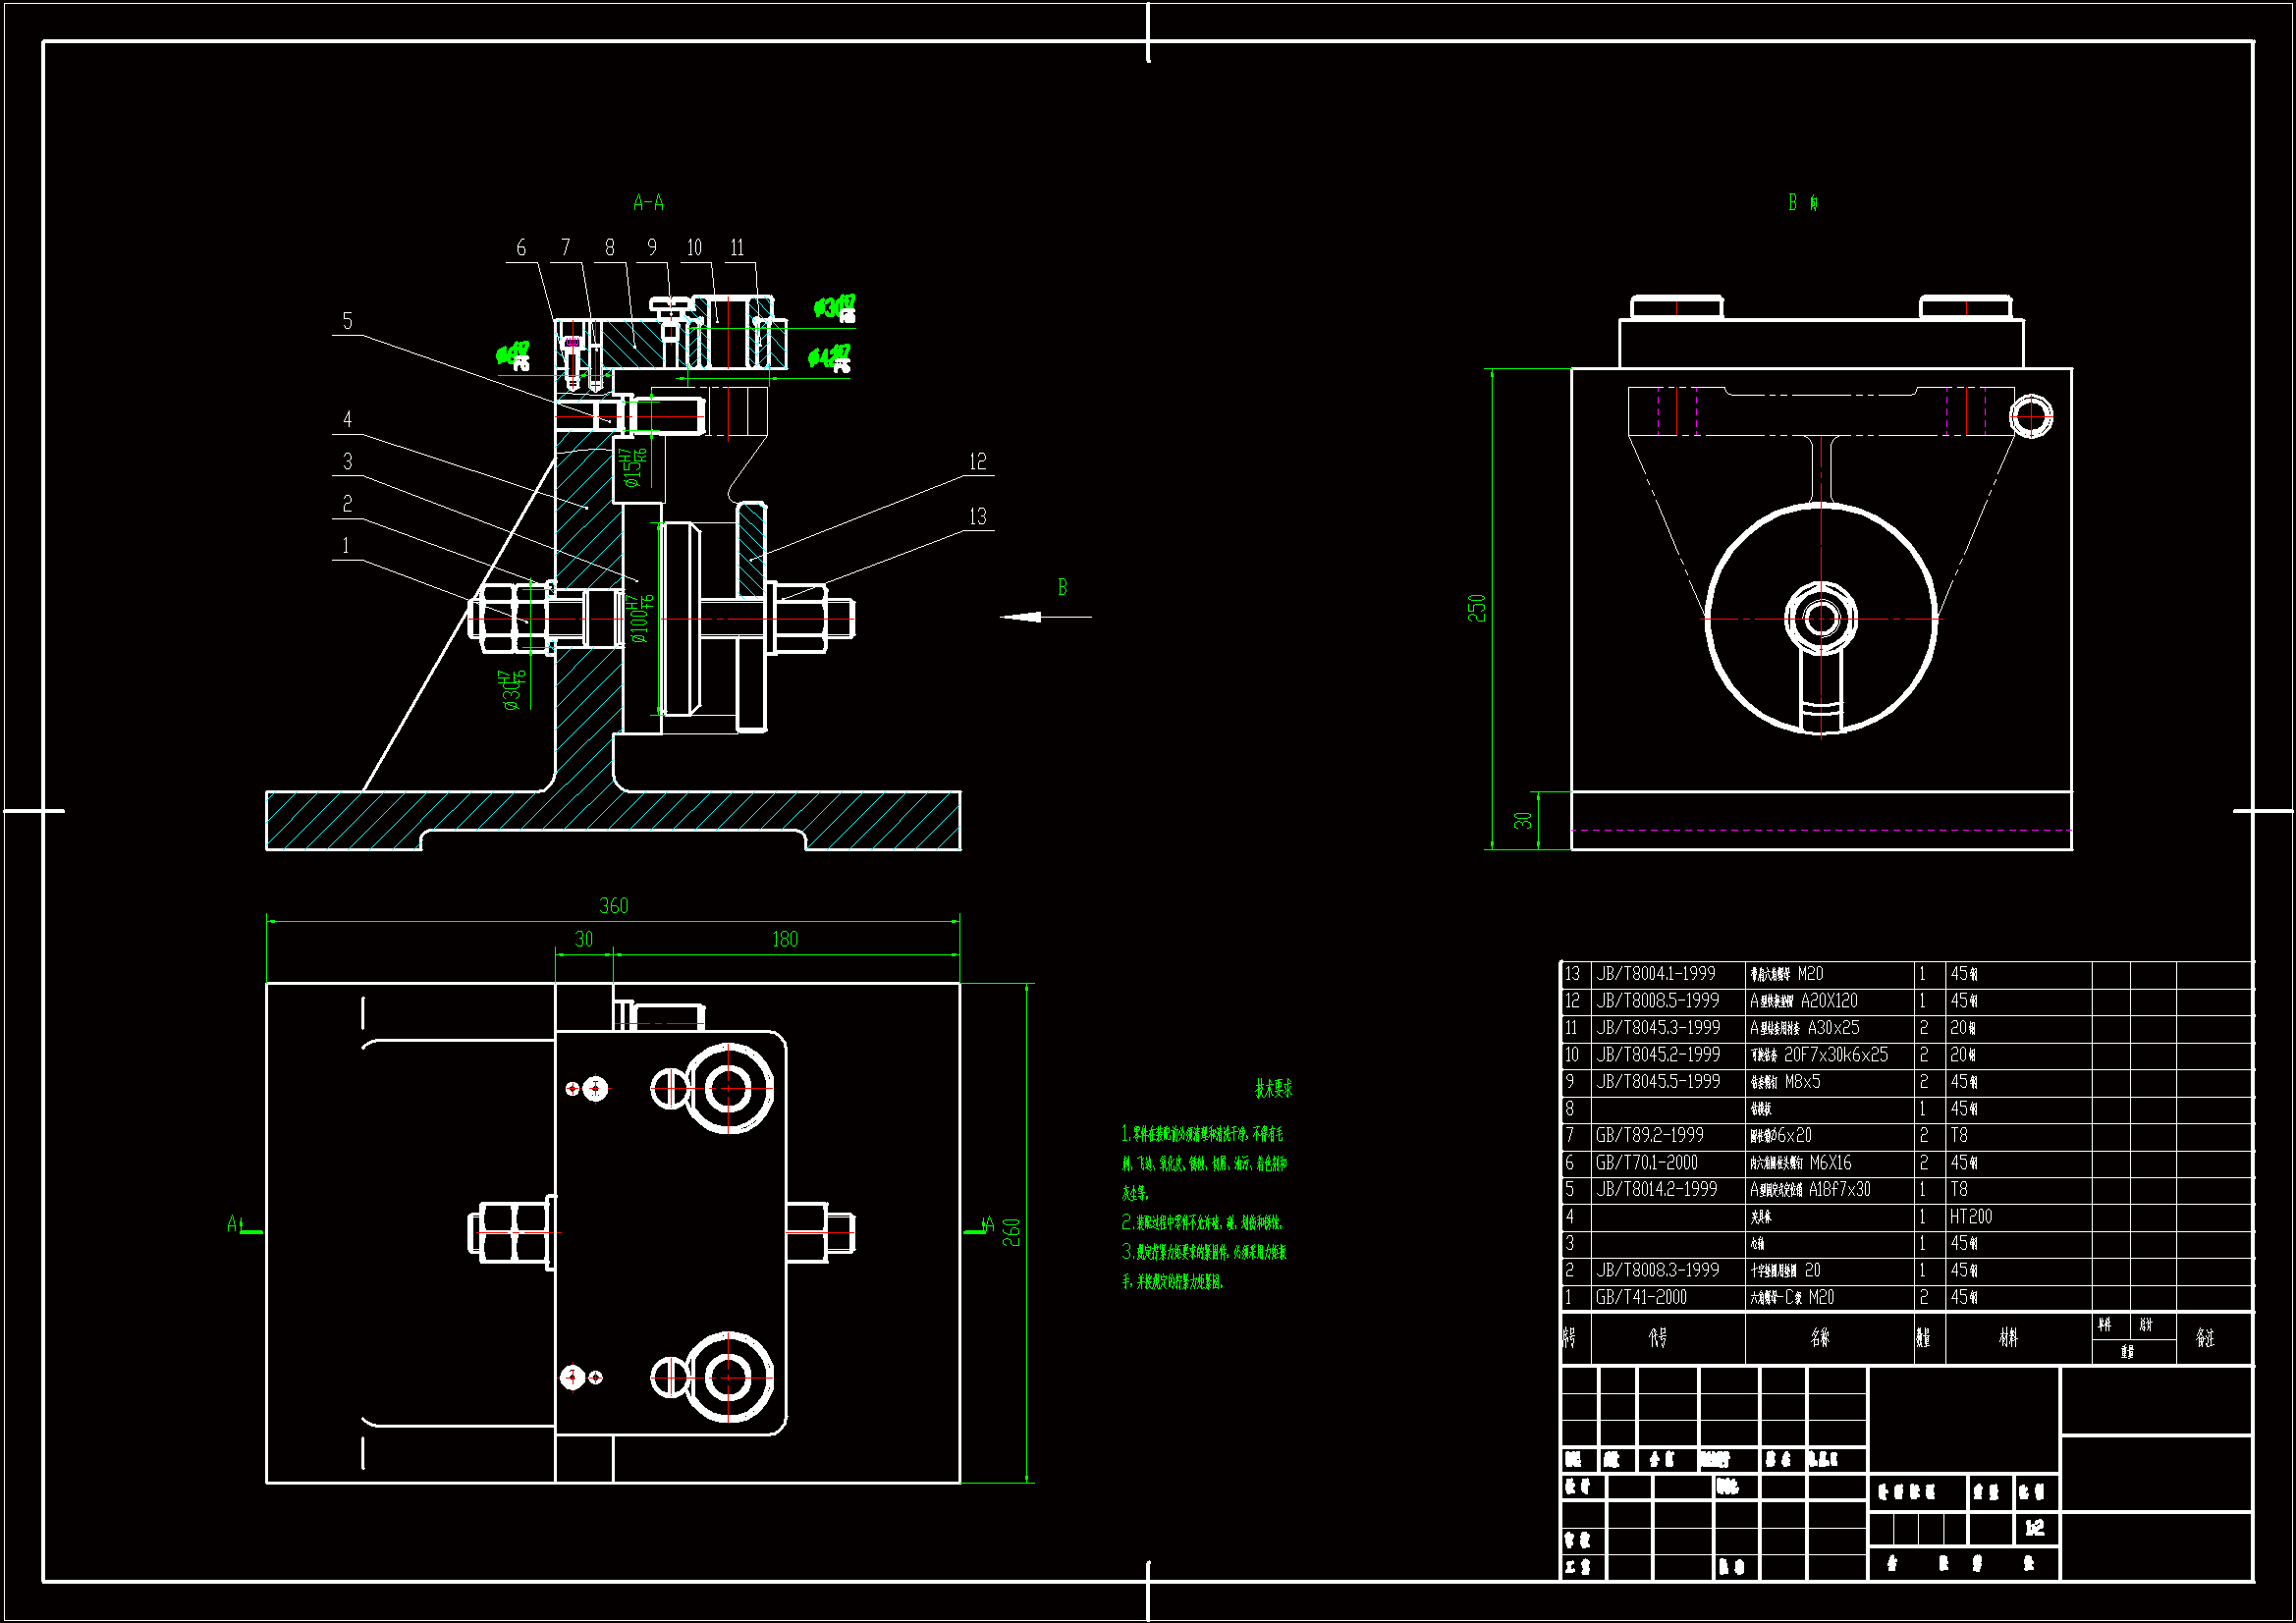
Task: Select the green technical requirements heading
Action: pyautogui.click(x=1273, y=1089)
